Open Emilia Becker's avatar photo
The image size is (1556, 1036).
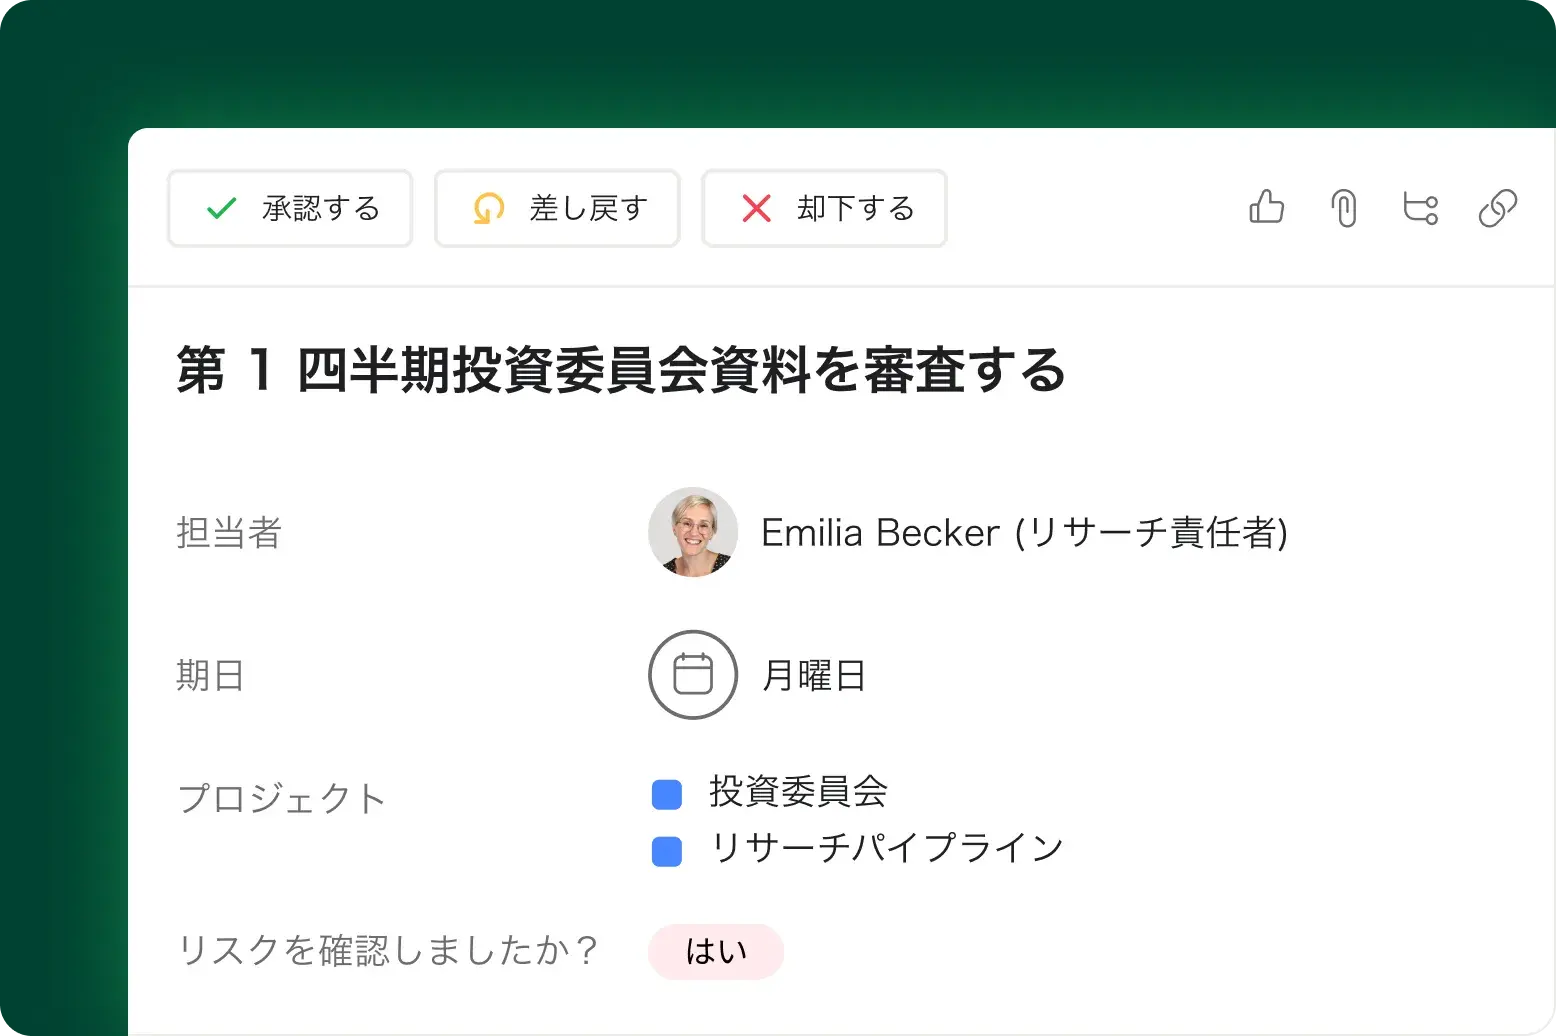(x=693, y=532)
